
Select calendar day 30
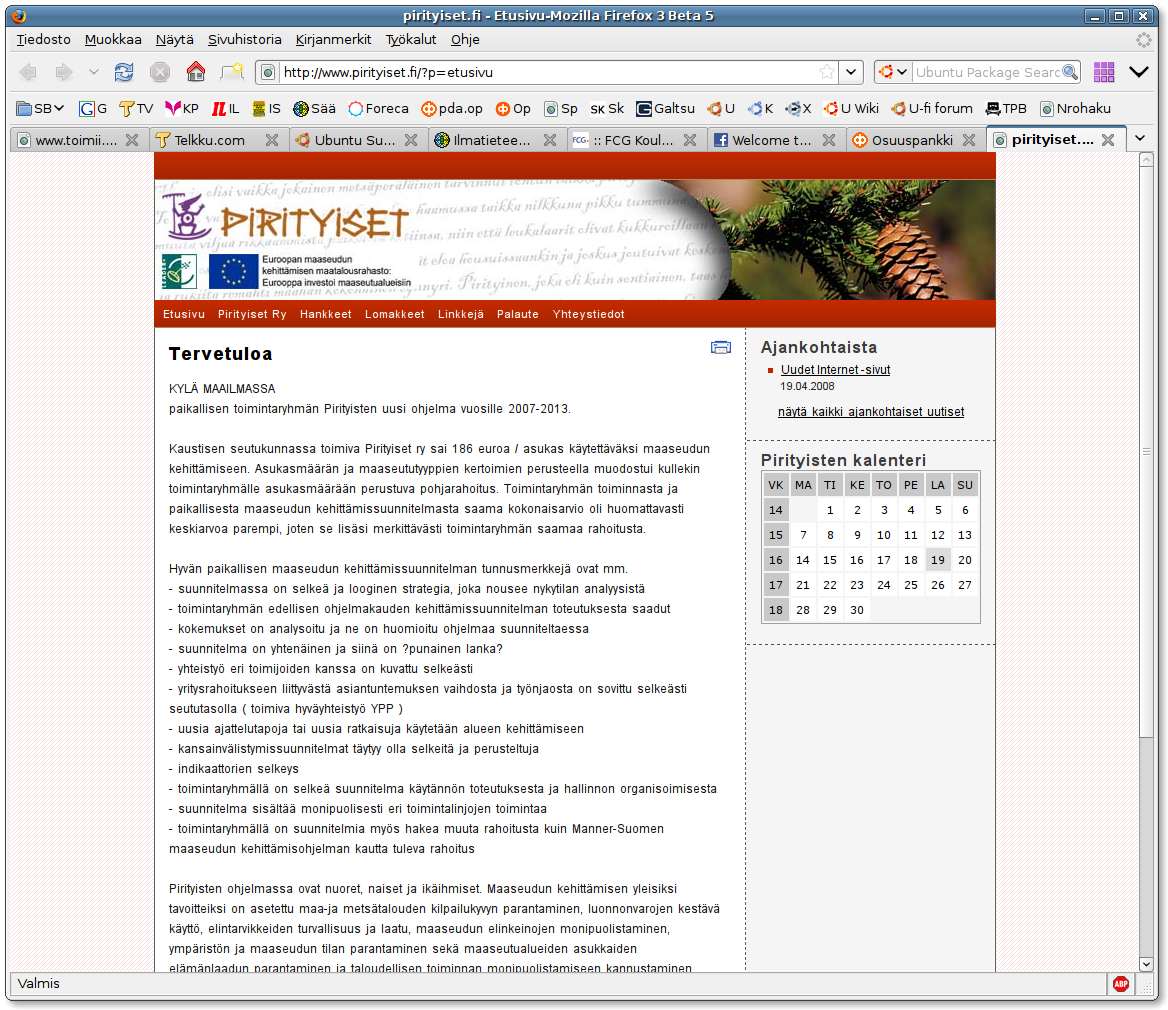pos(857,610)
